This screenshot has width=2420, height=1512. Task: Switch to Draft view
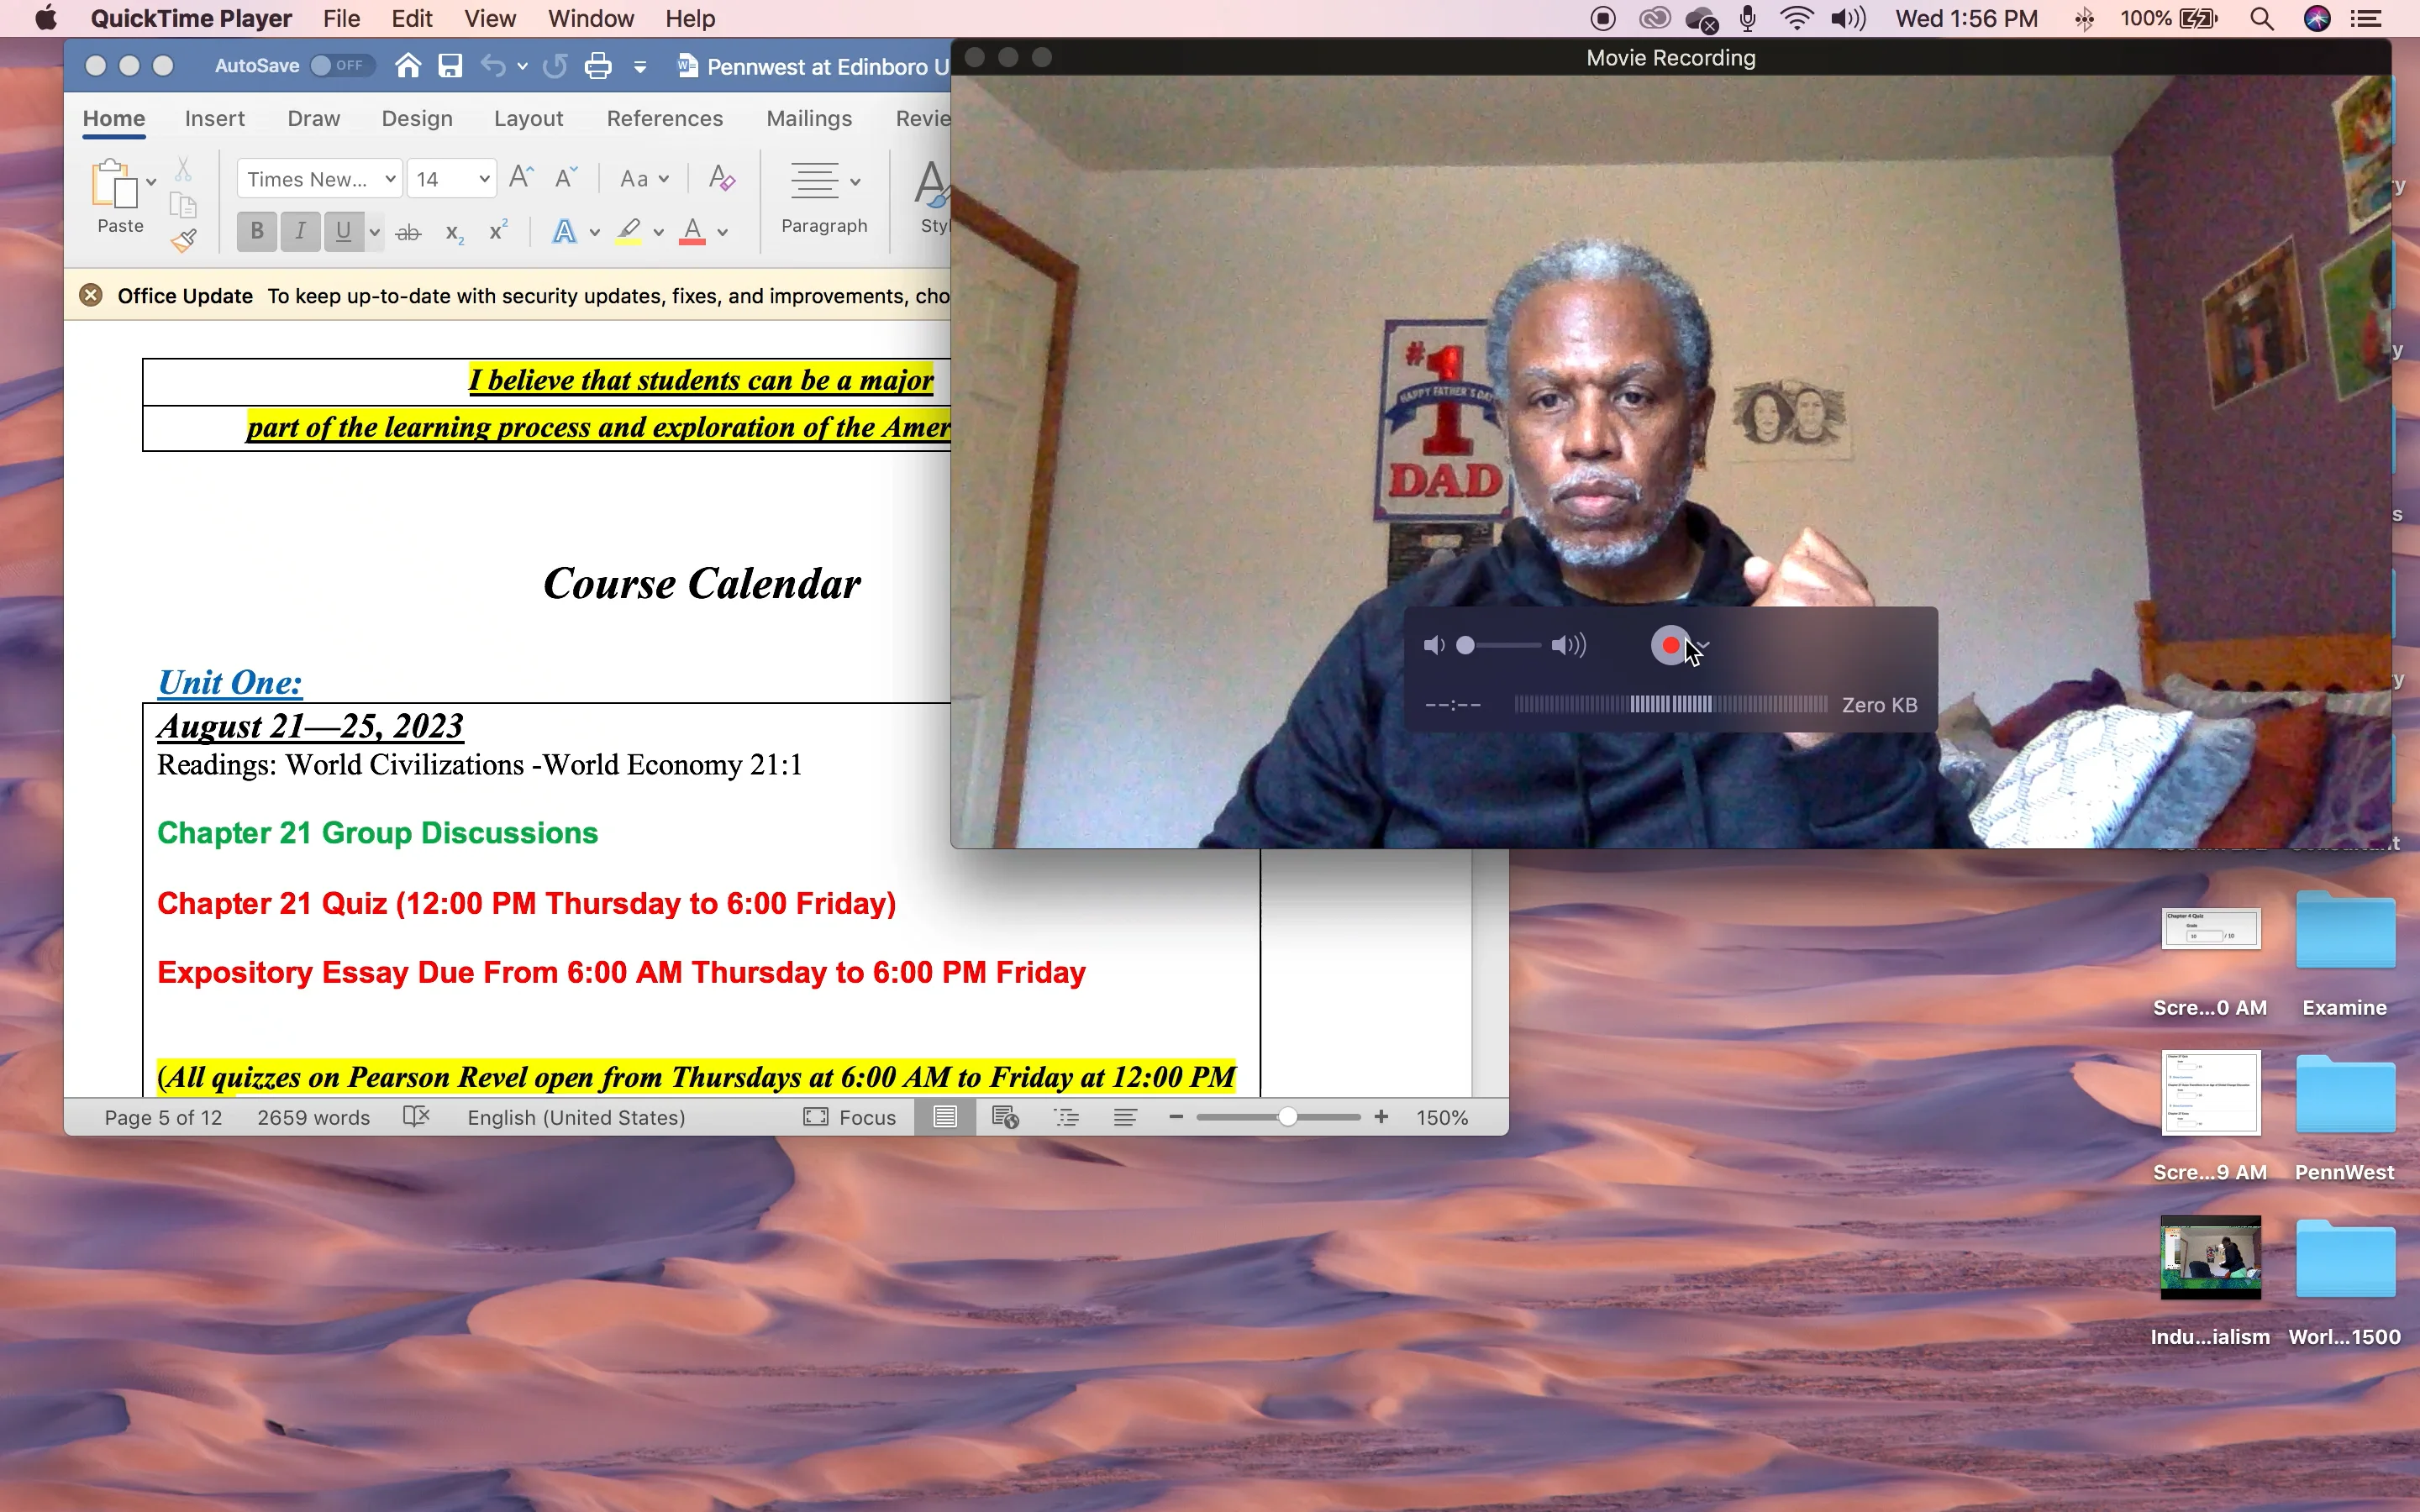click(x=1125, y=1117)
